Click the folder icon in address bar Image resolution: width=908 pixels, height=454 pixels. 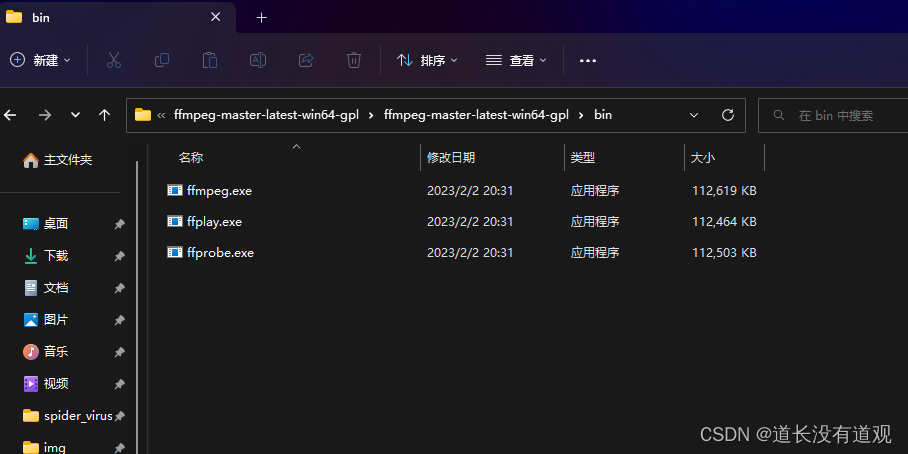click(143, 115)
